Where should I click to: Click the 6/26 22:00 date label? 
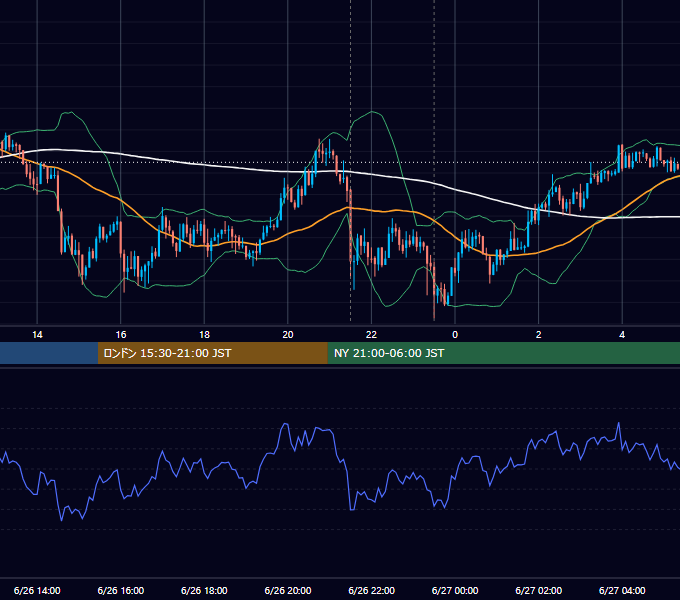pos(372,590)
